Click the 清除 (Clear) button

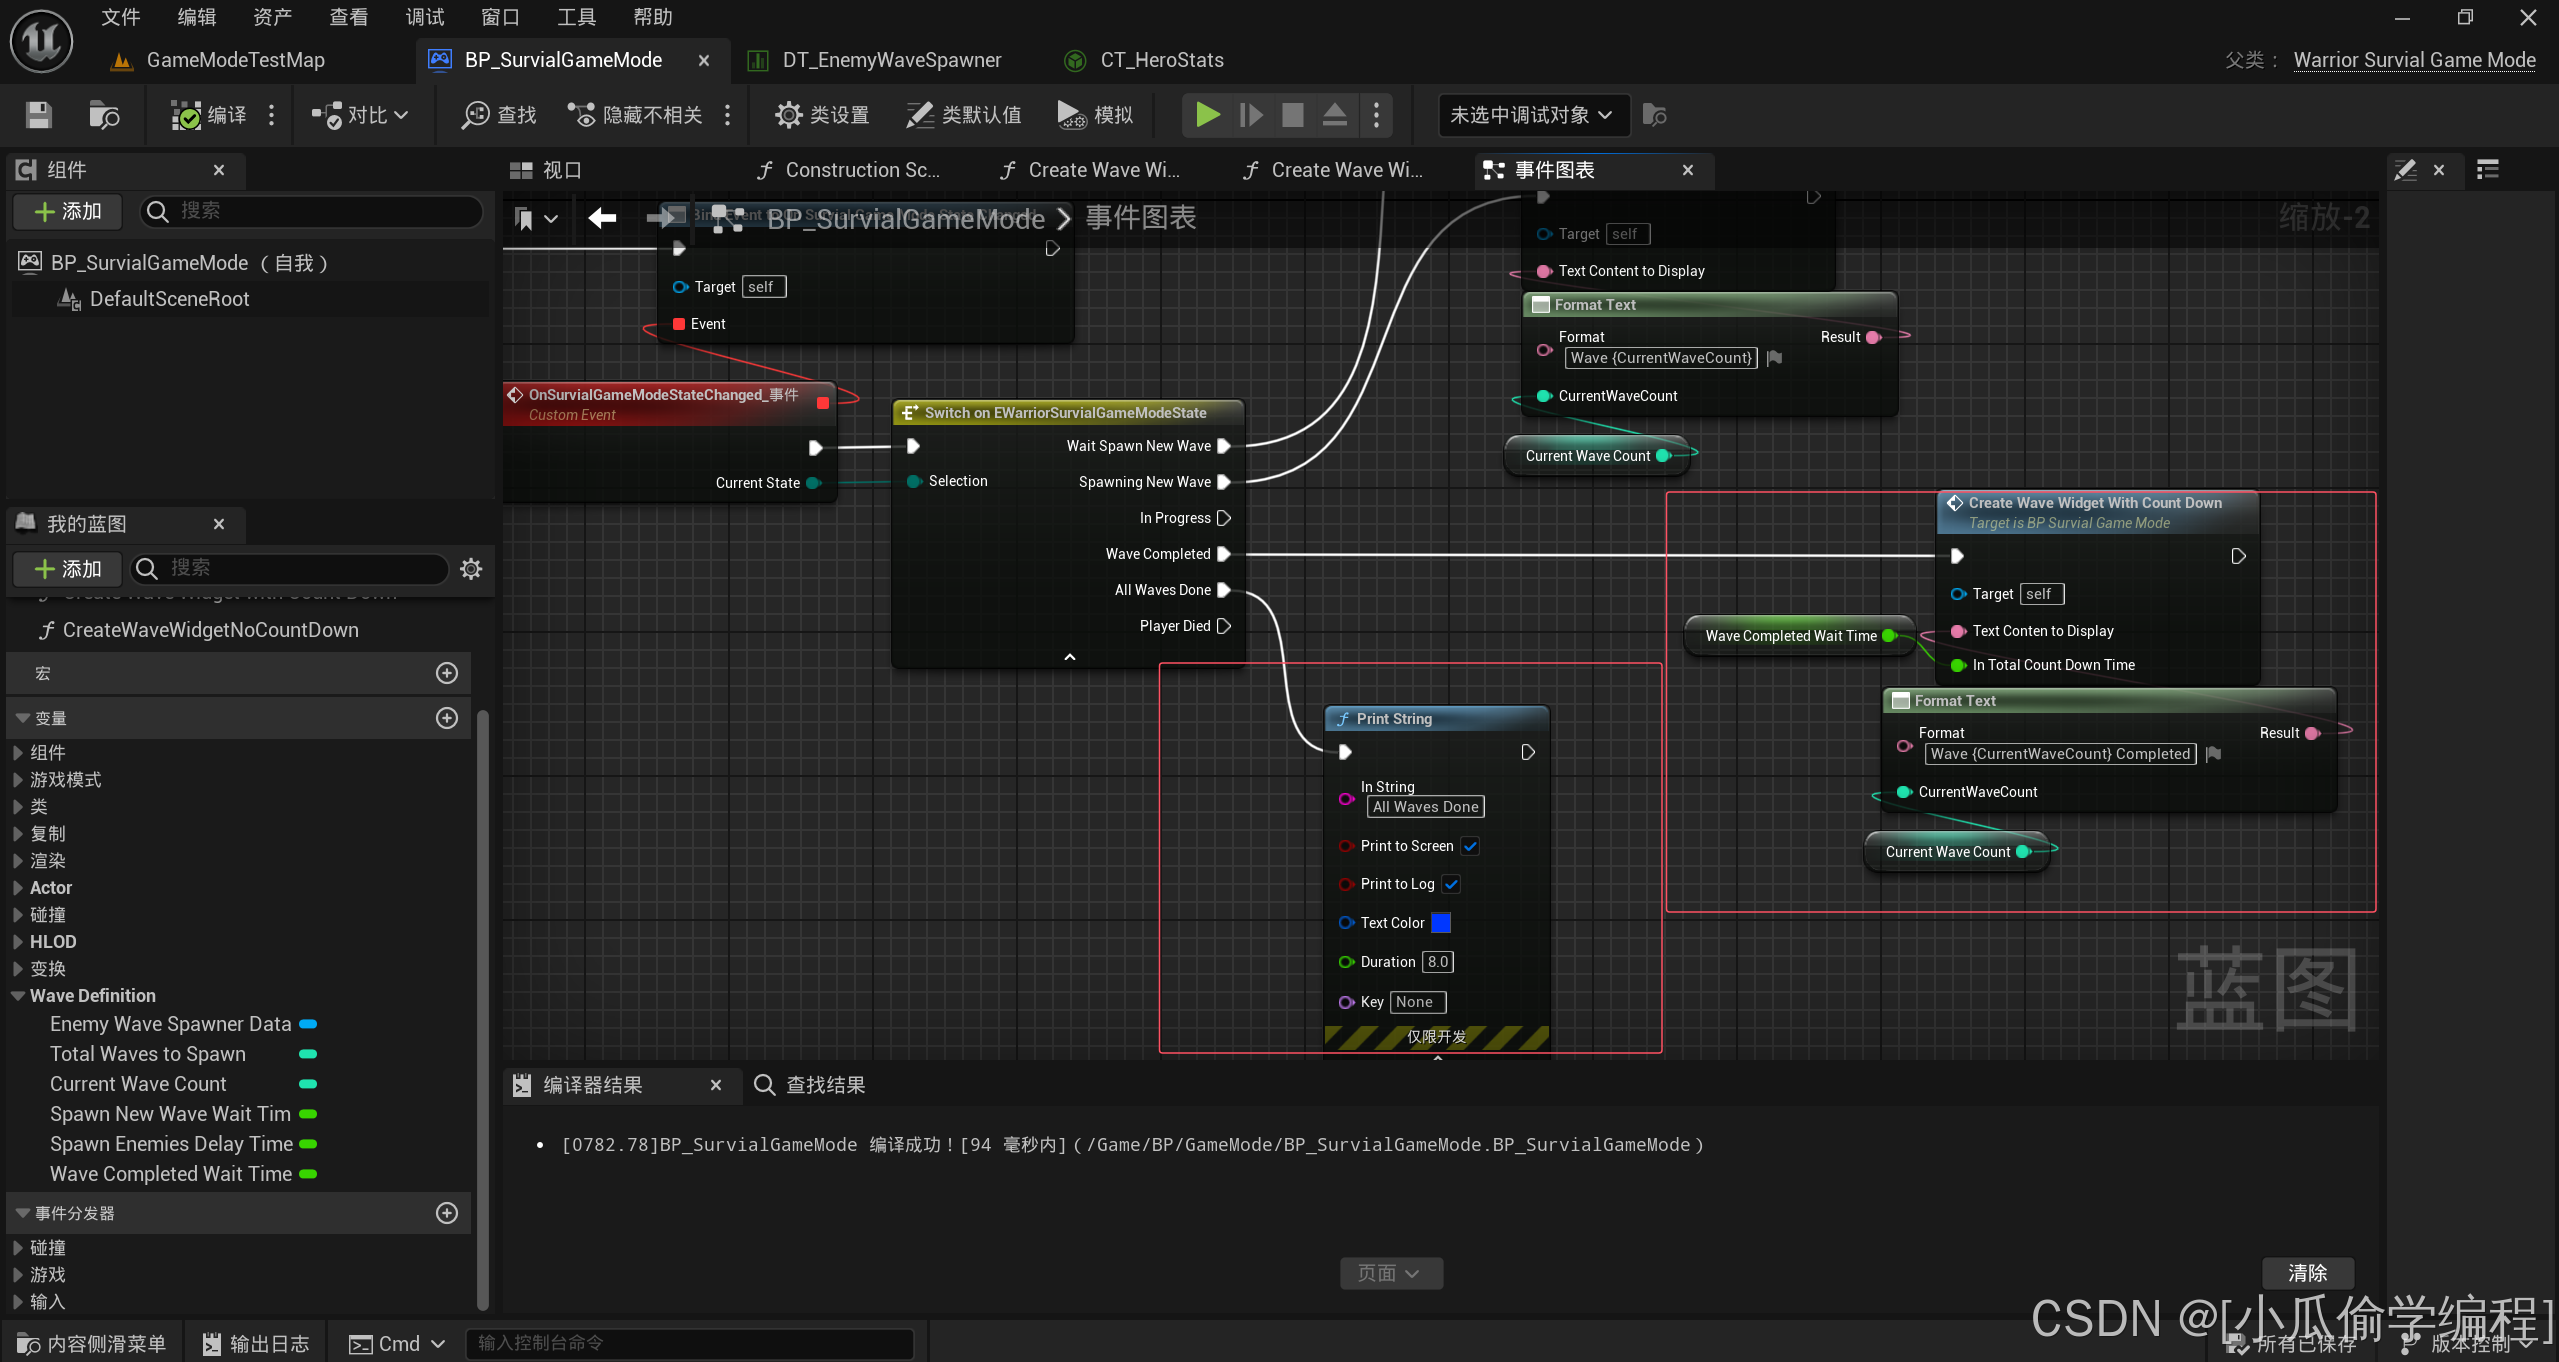(2307, 1273)
